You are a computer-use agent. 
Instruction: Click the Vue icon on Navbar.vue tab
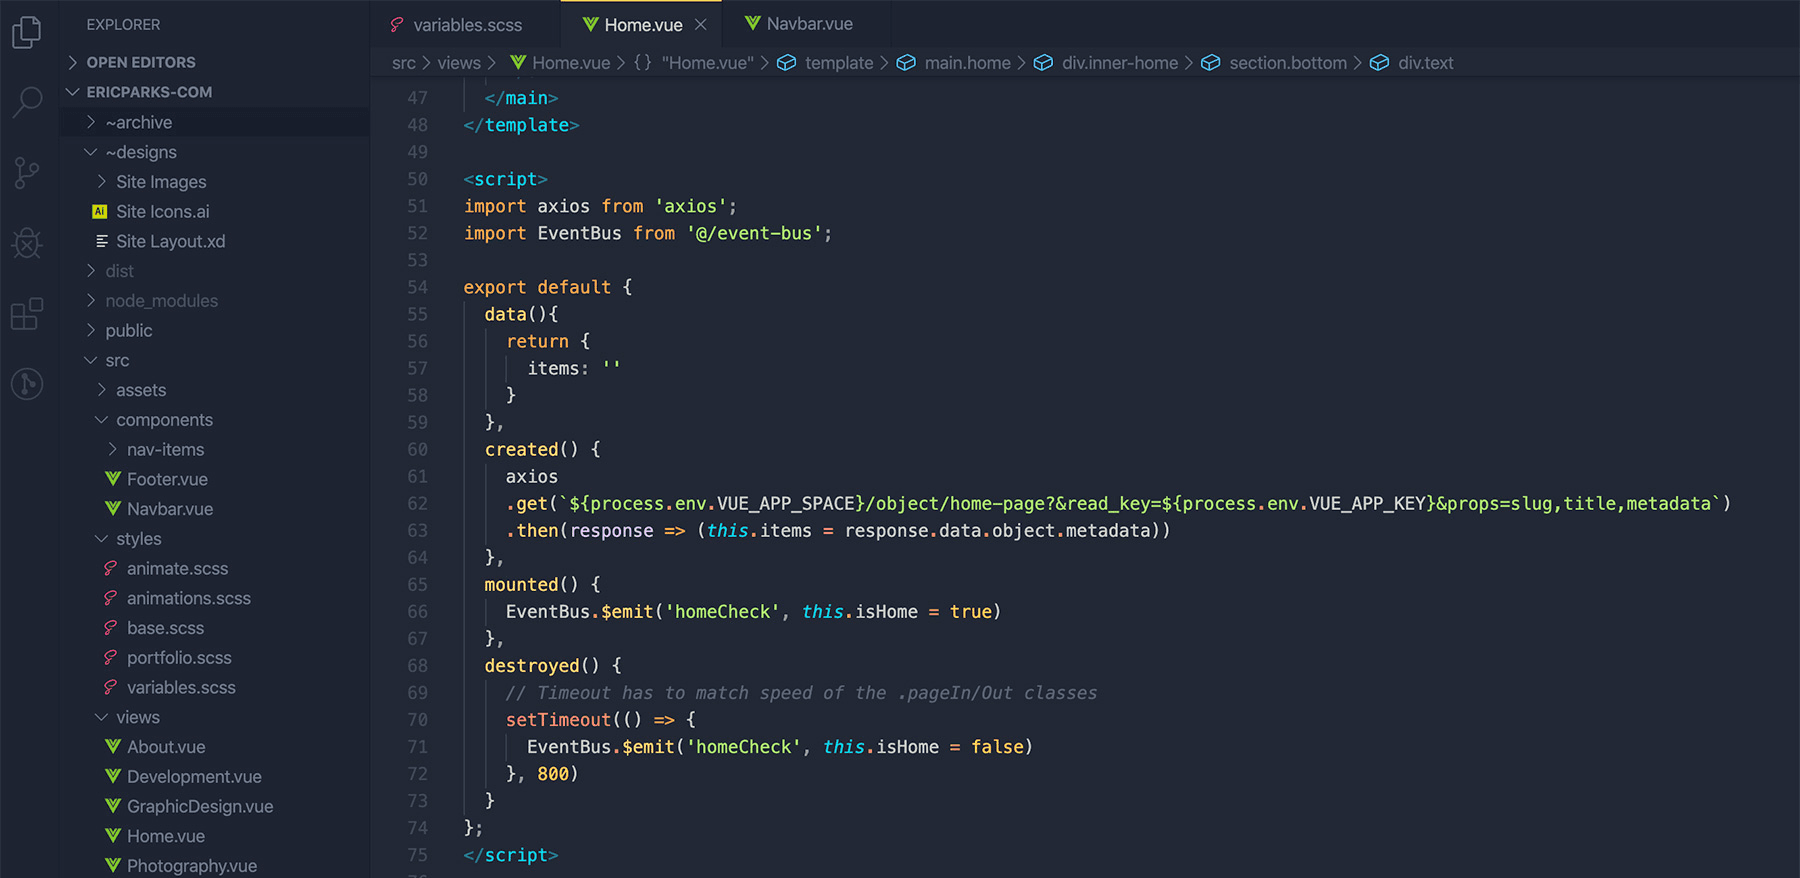point(753,23)
